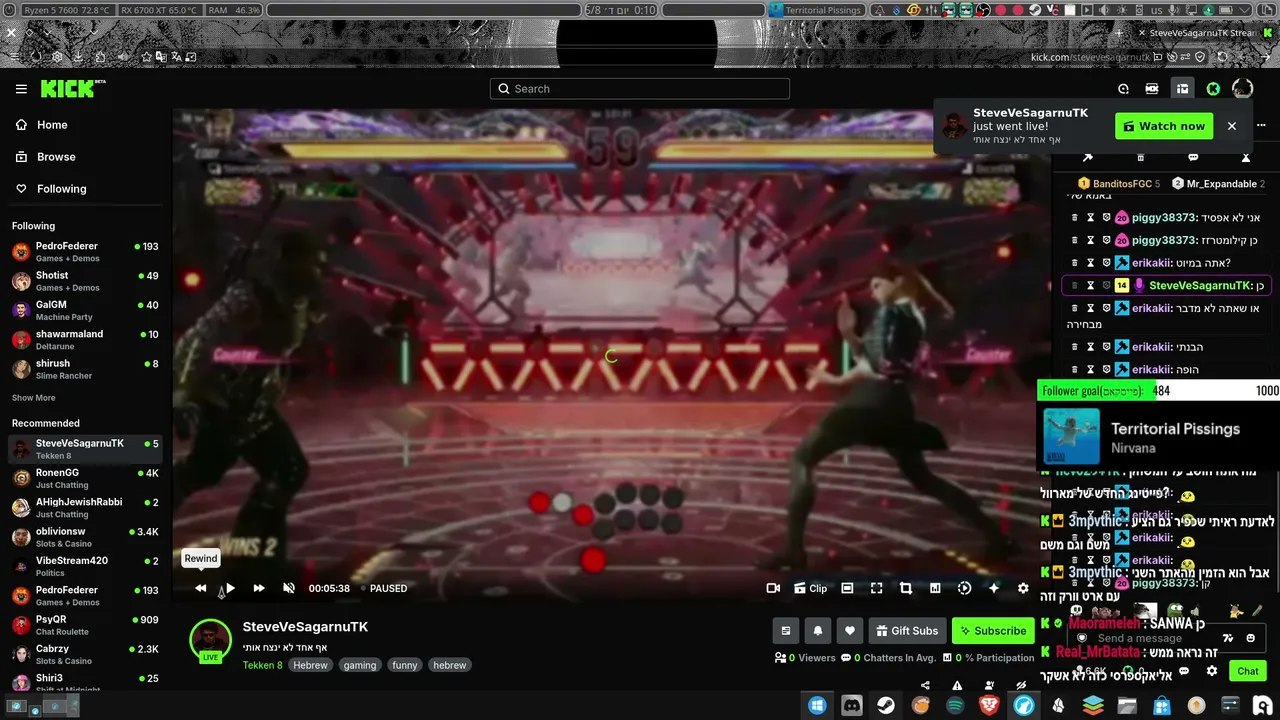The height and width of the screenshot is (720, 1280).
Task: Open RonenGG recommended channel
Action: 86,478
